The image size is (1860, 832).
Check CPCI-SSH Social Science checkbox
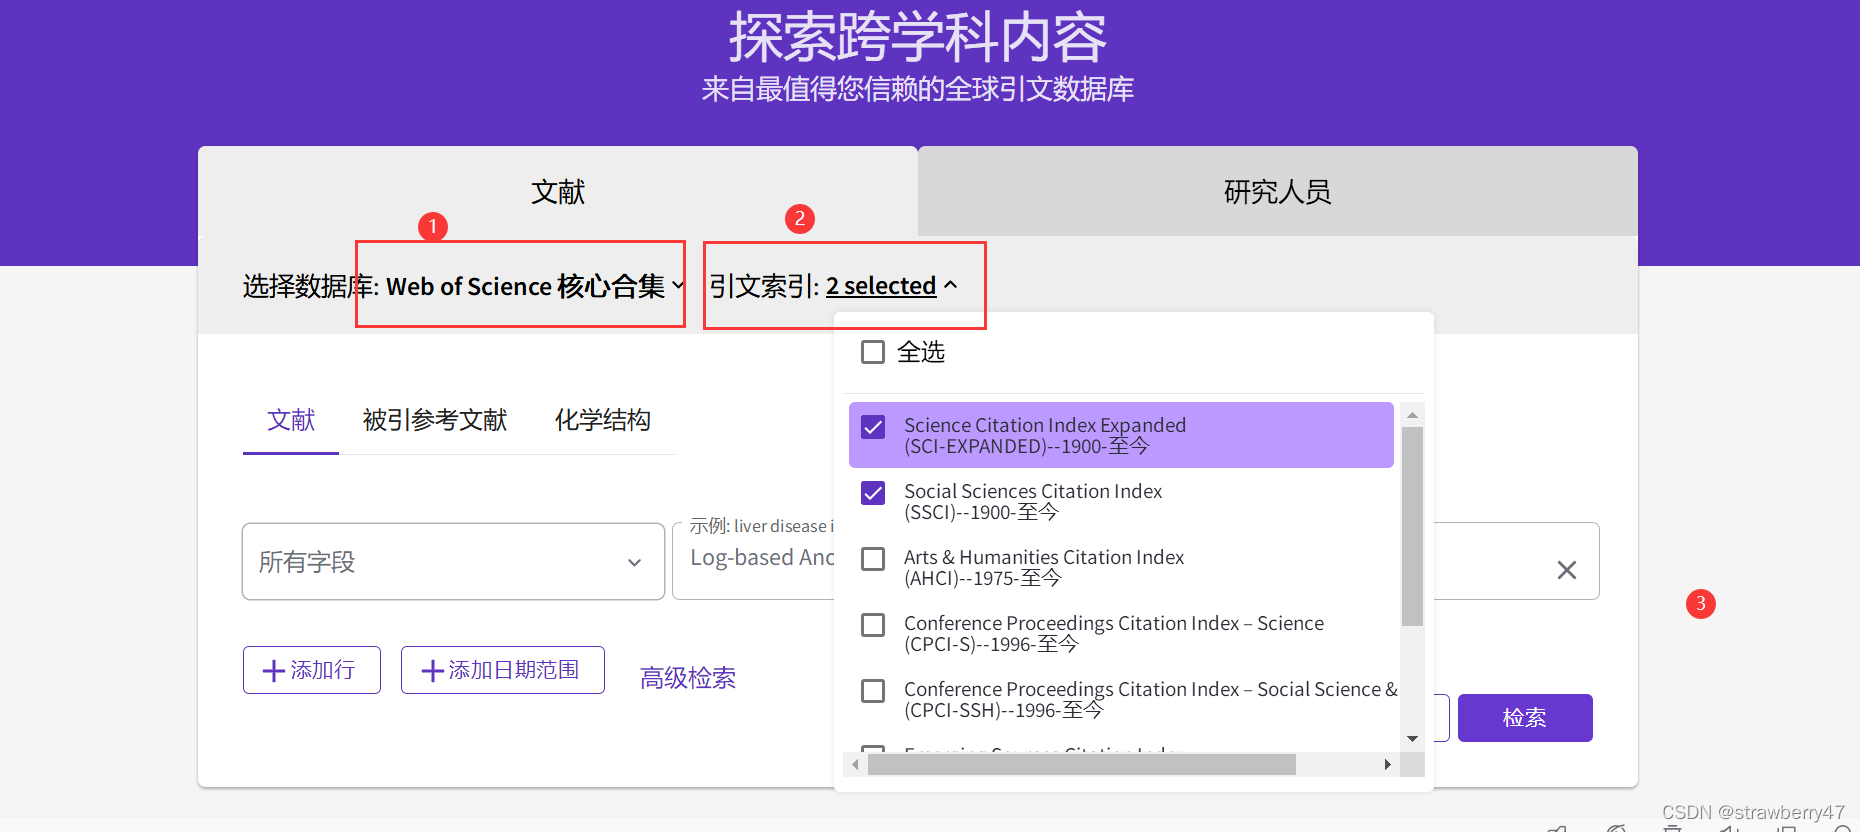[x=873, y=691]
